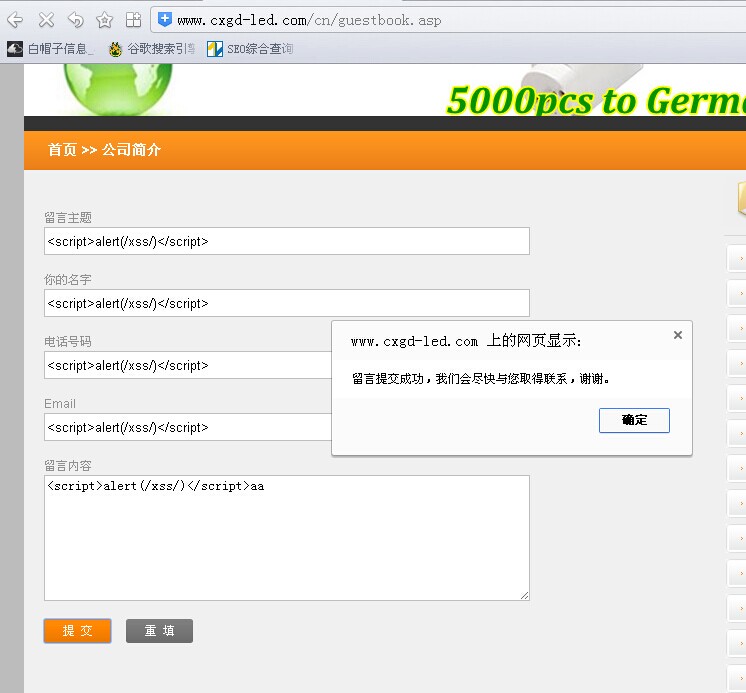Focus the 你的名字 input field
The width and height of the screenshot is (746, 693).
tap(287, 303)
